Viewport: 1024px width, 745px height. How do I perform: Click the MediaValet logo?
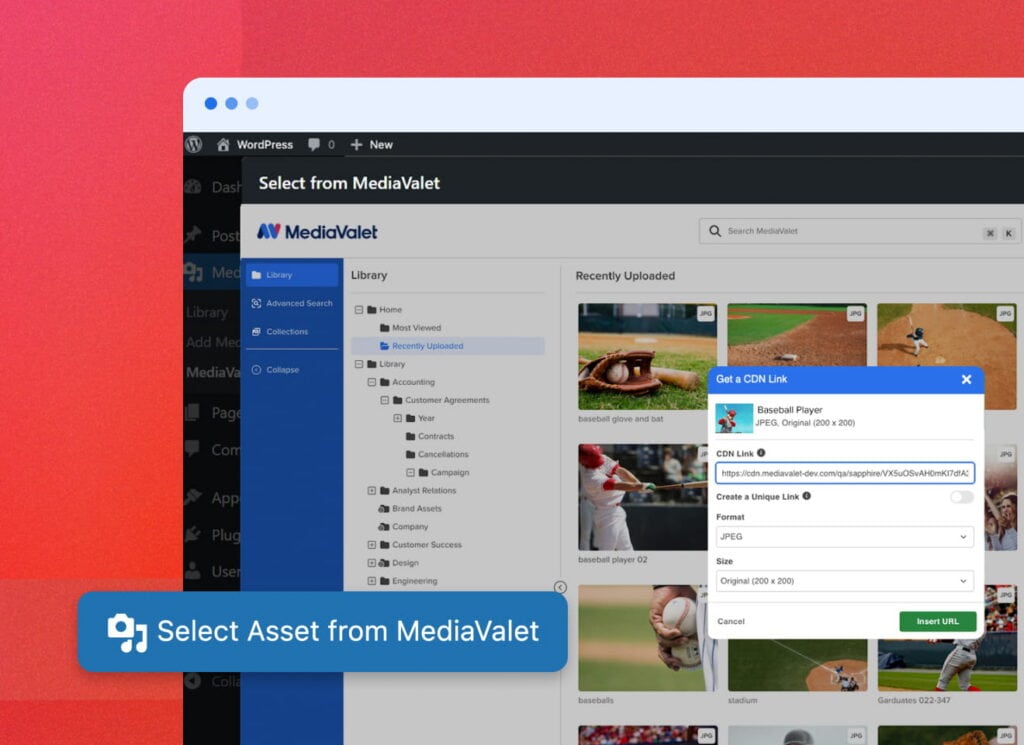[317, 232]
